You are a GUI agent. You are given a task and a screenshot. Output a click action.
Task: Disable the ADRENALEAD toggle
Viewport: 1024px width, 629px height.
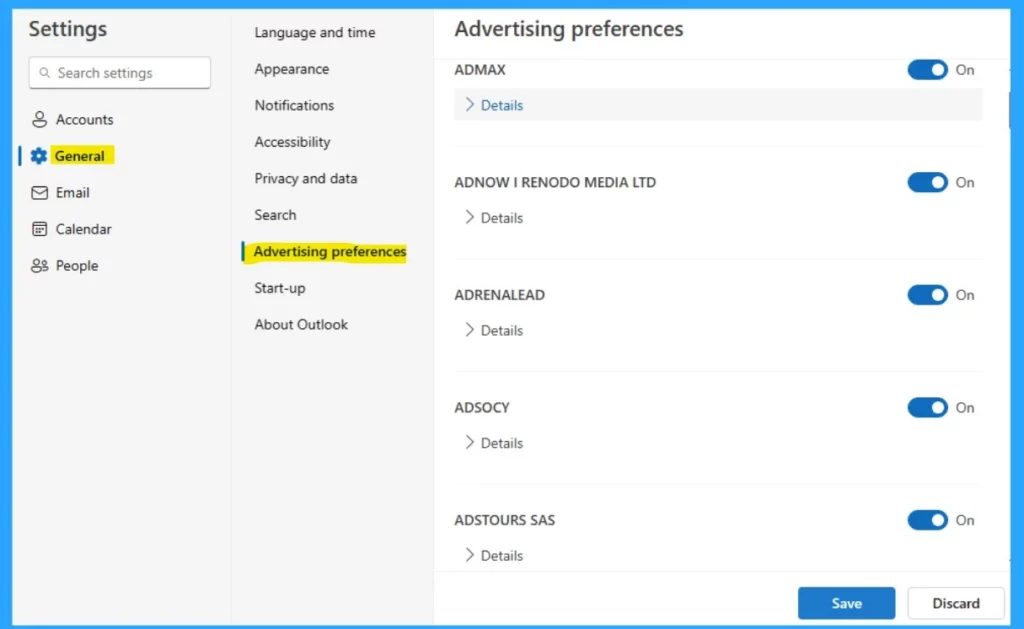(x=927, y=295)
